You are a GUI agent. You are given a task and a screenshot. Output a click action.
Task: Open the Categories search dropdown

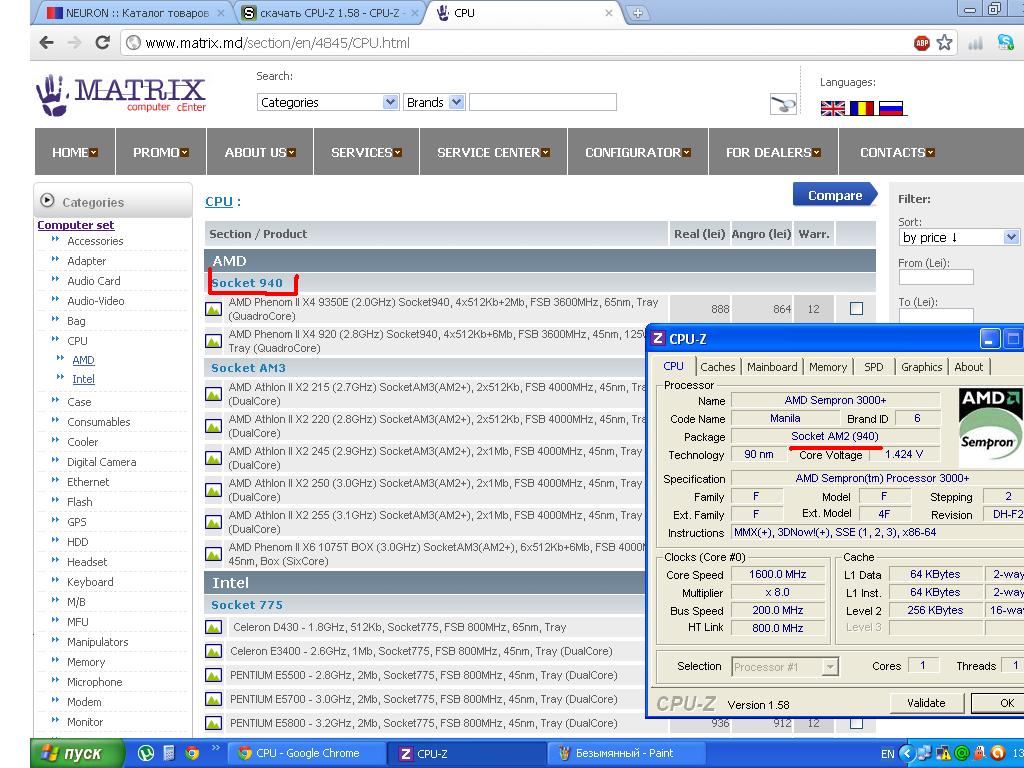coord(328,102)
